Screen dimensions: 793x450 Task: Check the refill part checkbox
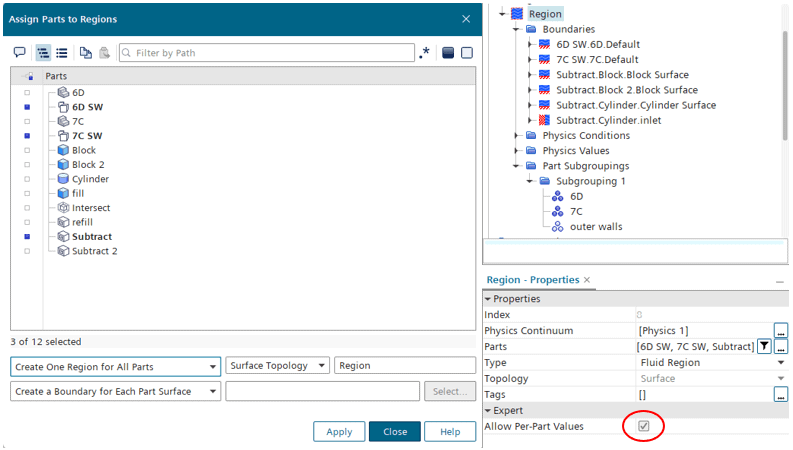(x=27, y=222)
